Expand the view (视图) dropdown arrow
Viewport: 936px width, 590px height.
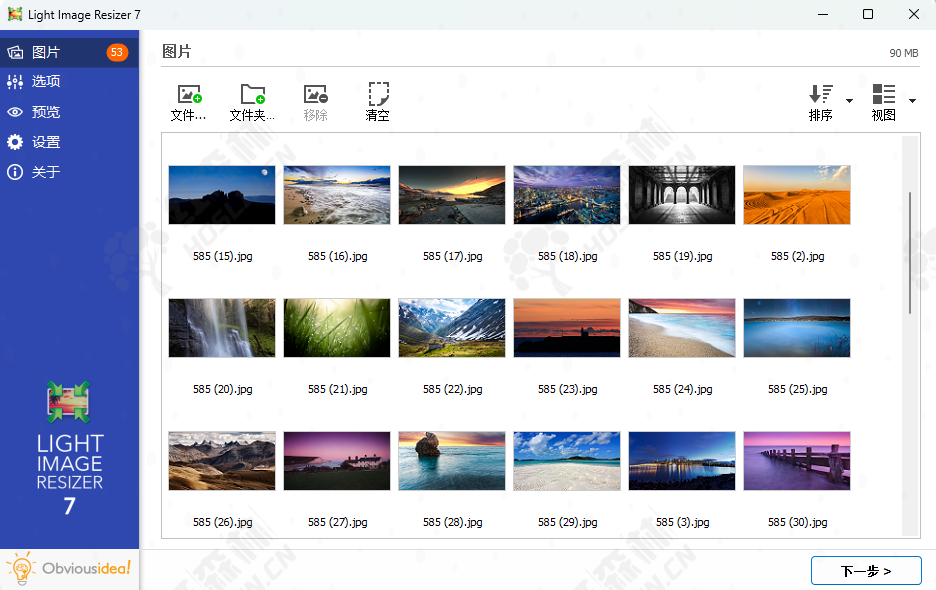point(912,101)
